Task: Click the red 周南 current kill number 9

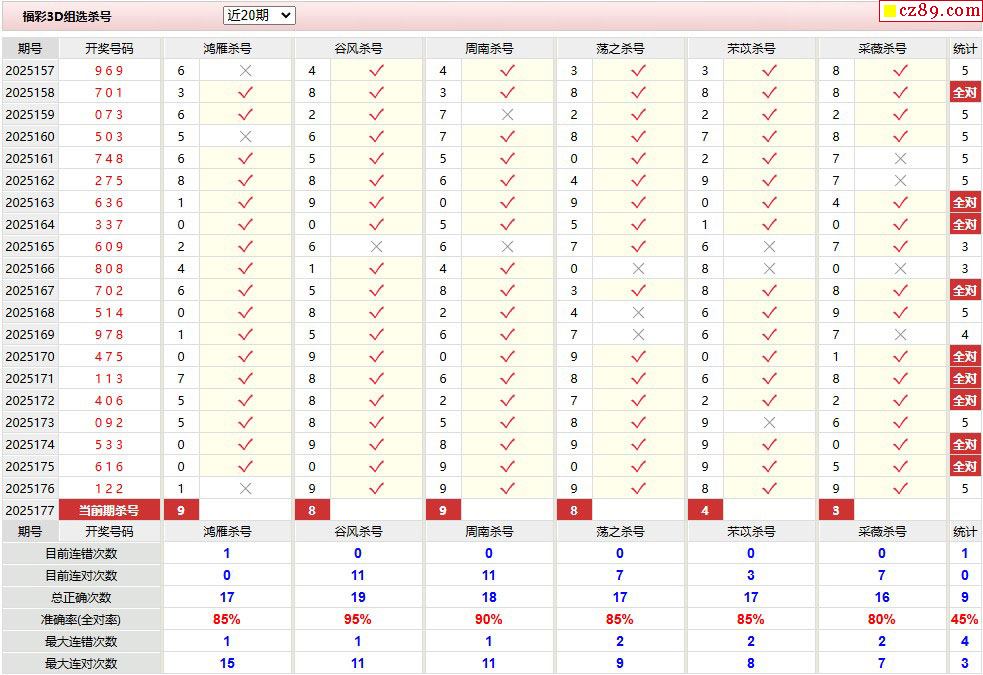Action: pyautogui.click(x=443, y=510)
